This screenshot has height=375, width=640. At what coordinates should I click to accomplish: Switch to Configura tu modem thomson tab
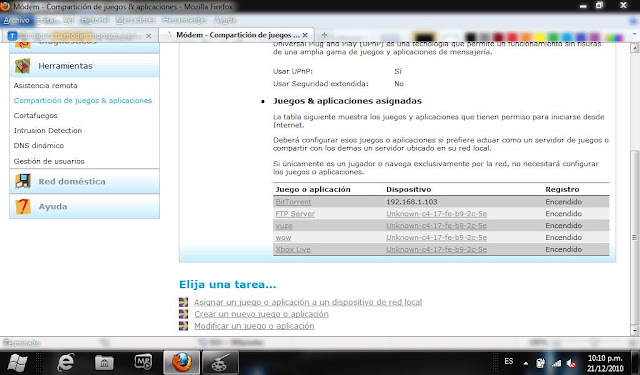click(80, 36)
